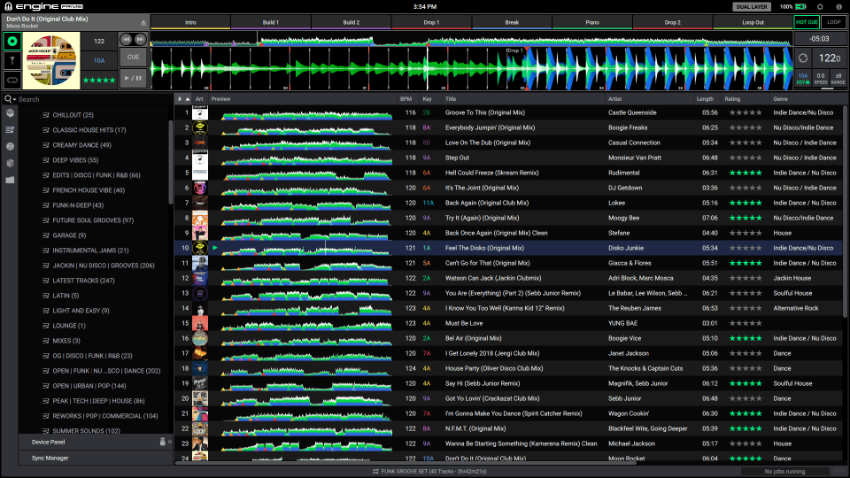
Task: Hit the CUE button
Action: (x=133, y=57)
